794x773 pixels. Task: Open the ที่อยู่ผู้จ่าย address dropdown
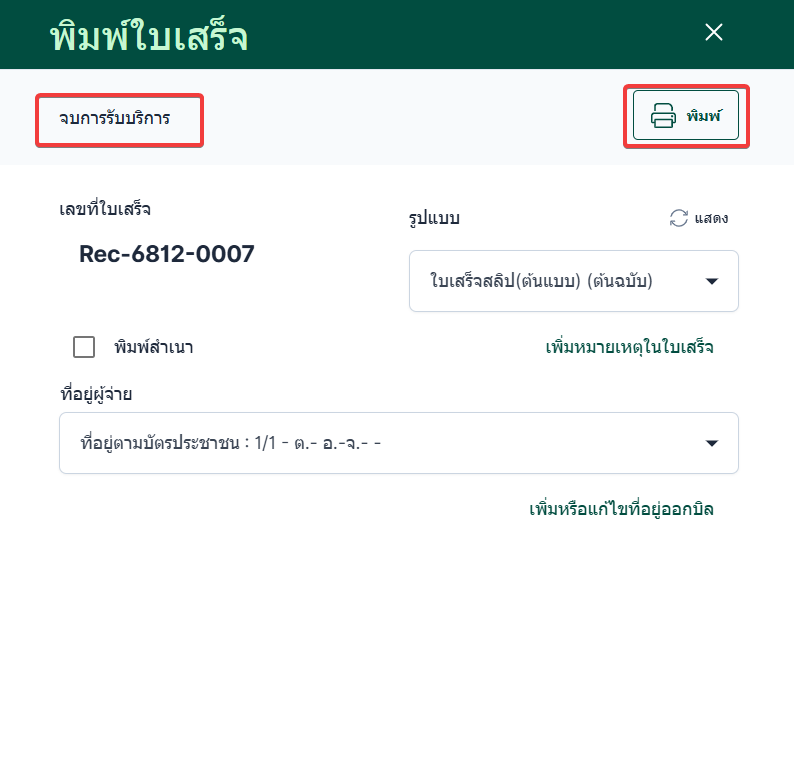tap(398, 443)
